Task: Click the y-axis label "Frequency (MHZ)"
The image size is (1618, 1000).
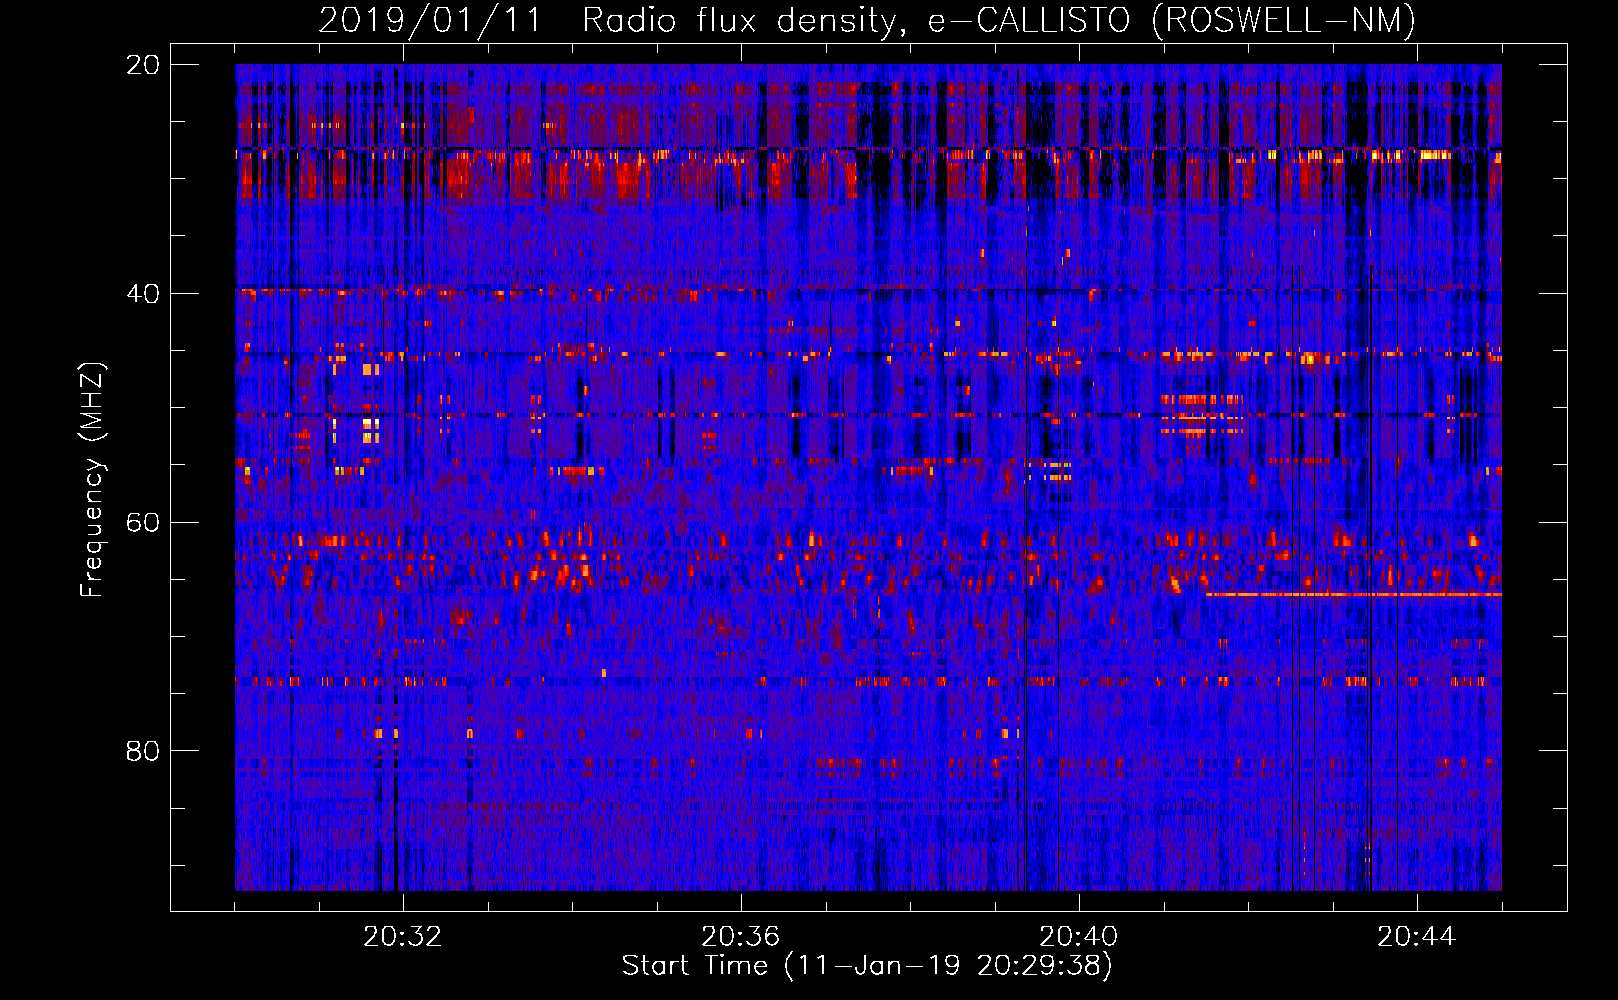Action: click(92, 480)
